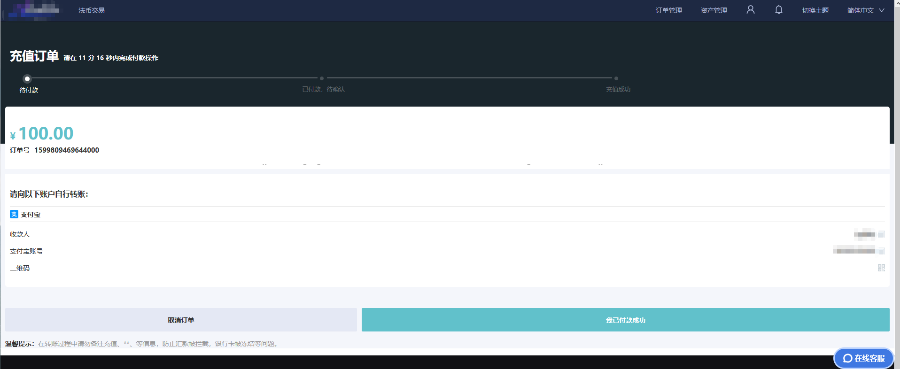The image size is (900, 369).
Task: Open 资产管理 in the top navigation
Action: [x=714, y=10]
